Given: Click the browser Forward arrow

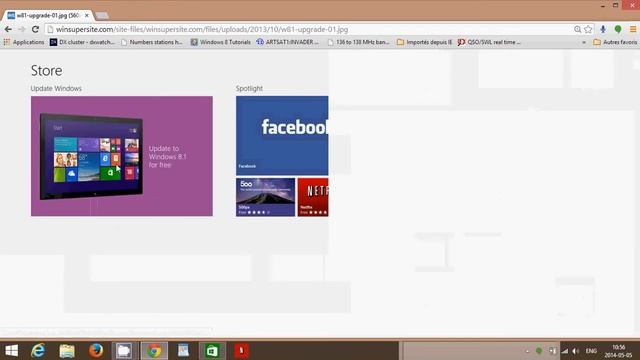Looking at the screenshot, I should pyautogui.click(x=21, y=29).
